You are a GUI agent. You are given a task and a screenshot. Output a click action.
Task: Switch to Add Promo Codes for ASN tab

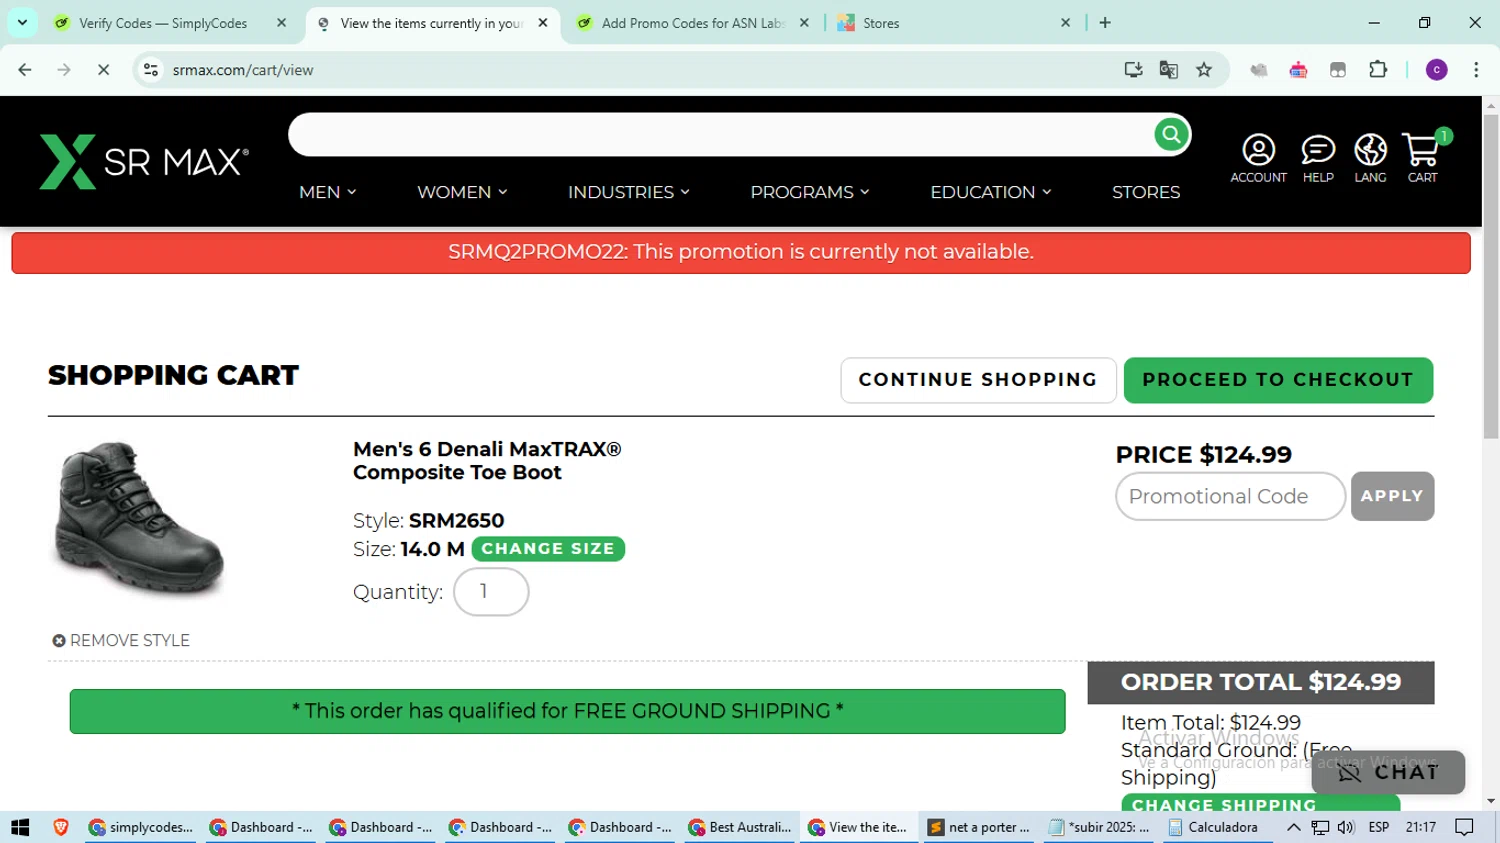[694, 23]
